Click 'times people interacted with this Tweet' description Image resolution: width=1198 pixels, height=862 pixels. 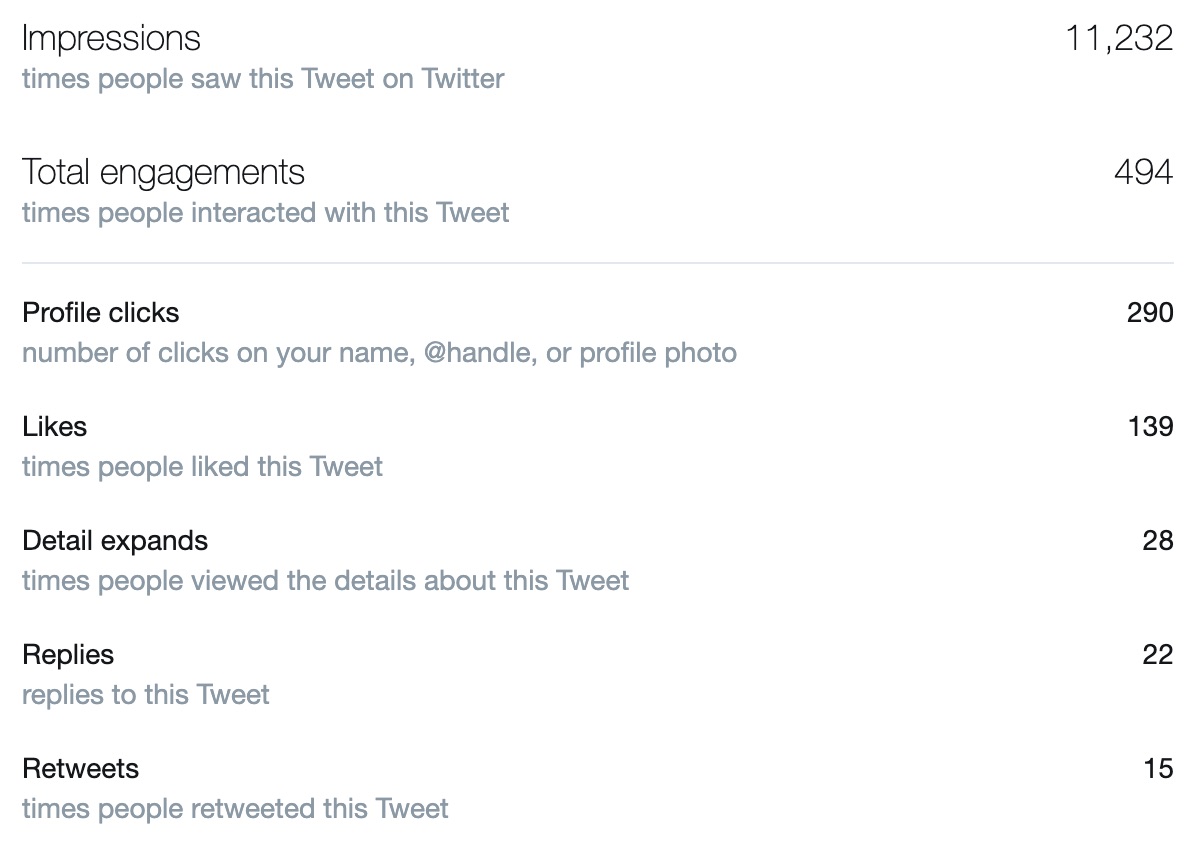(265, 213)
